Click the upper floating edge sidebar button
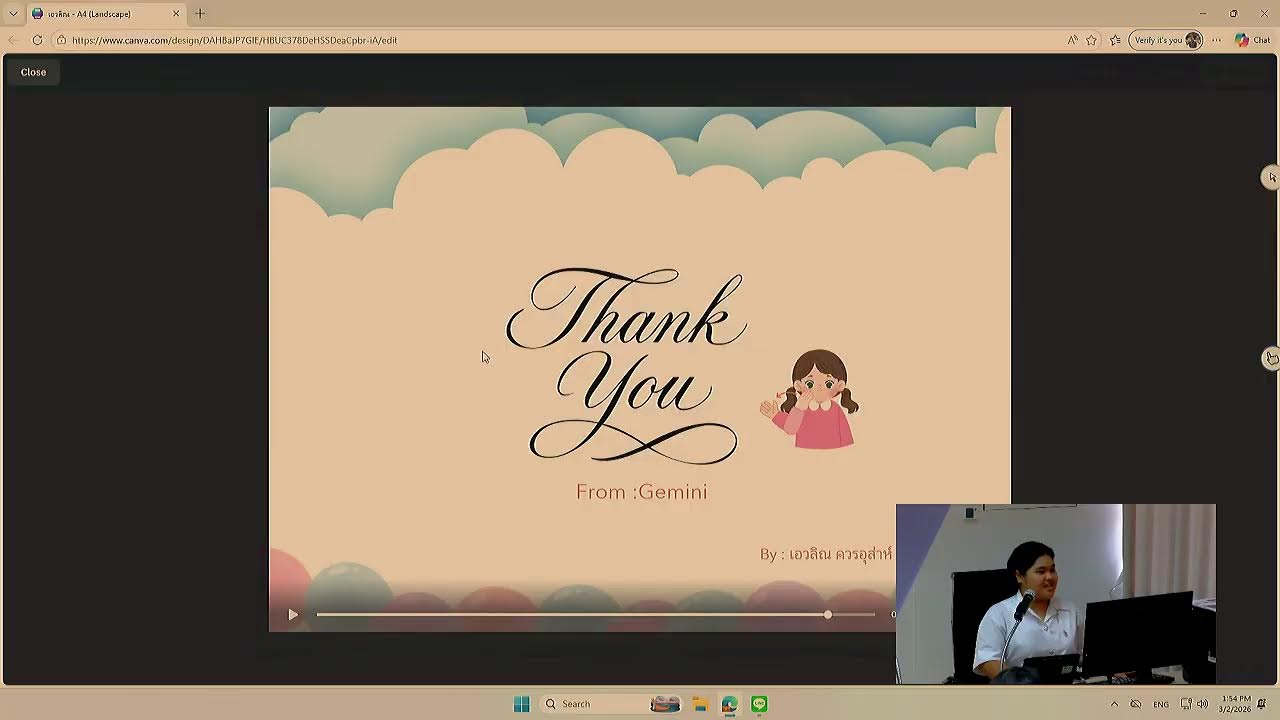The height and width of the screenshot is (720, 1280). click(x=1270, y=177)
